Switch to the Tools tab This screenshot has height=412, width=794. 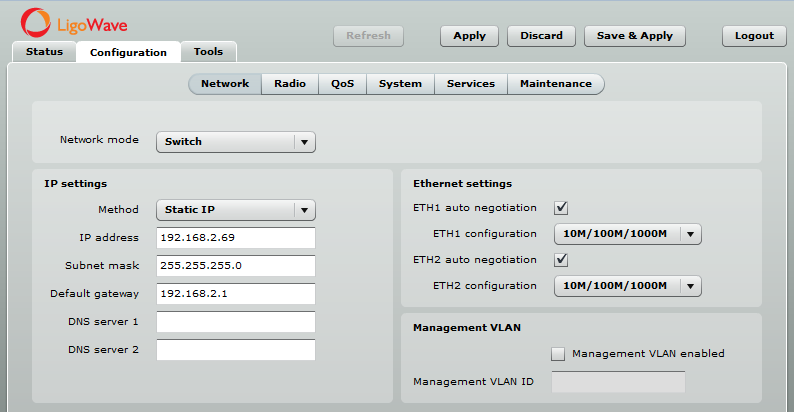(x=208, y=52)
